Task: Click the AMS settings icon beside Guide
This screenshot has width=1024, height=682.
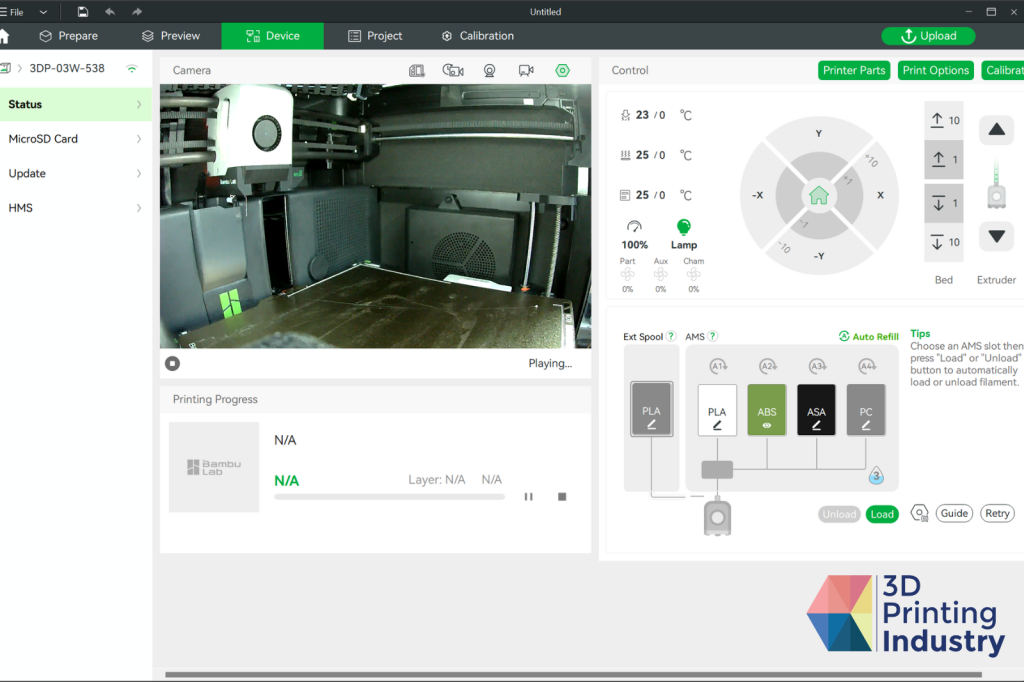Action: [919, 513]
